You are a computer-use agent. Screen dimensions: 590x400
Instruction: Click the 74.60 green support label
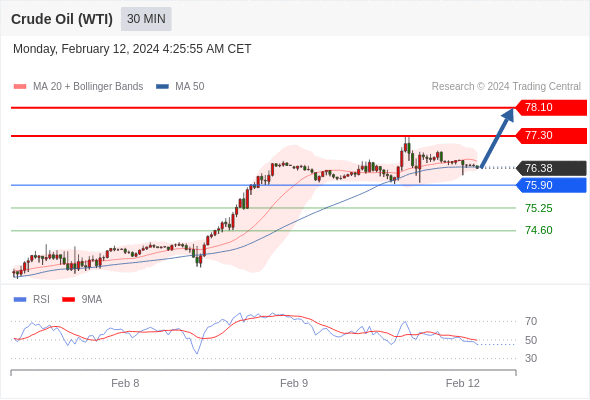pyautogui.click(x=539, y=230)
